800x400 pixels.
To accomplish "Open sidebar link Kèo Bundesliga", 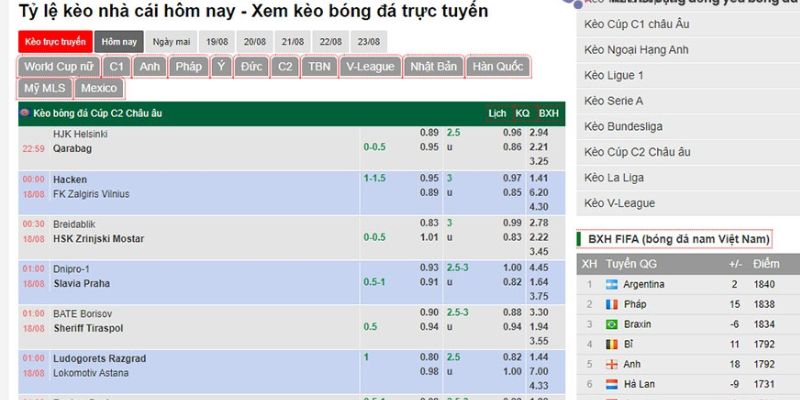I will click(x=623, y=127).
